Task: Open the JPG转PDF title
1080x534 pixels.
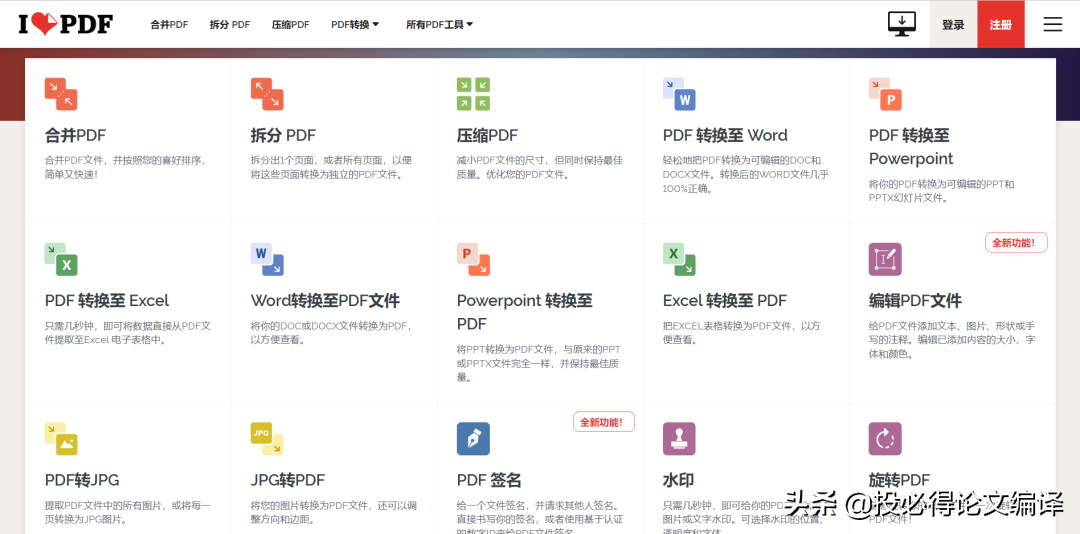Action: 288,480
